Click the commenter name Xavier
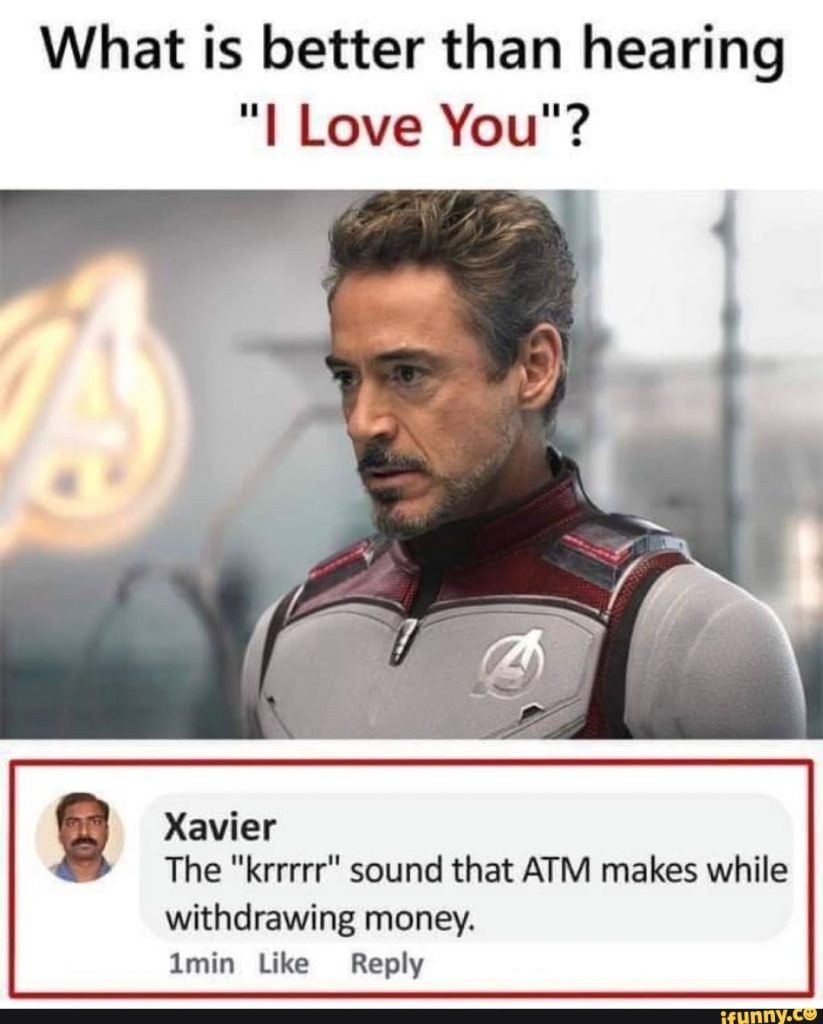The height and width of the screenshot is (1024, 823). pos(219,828)
